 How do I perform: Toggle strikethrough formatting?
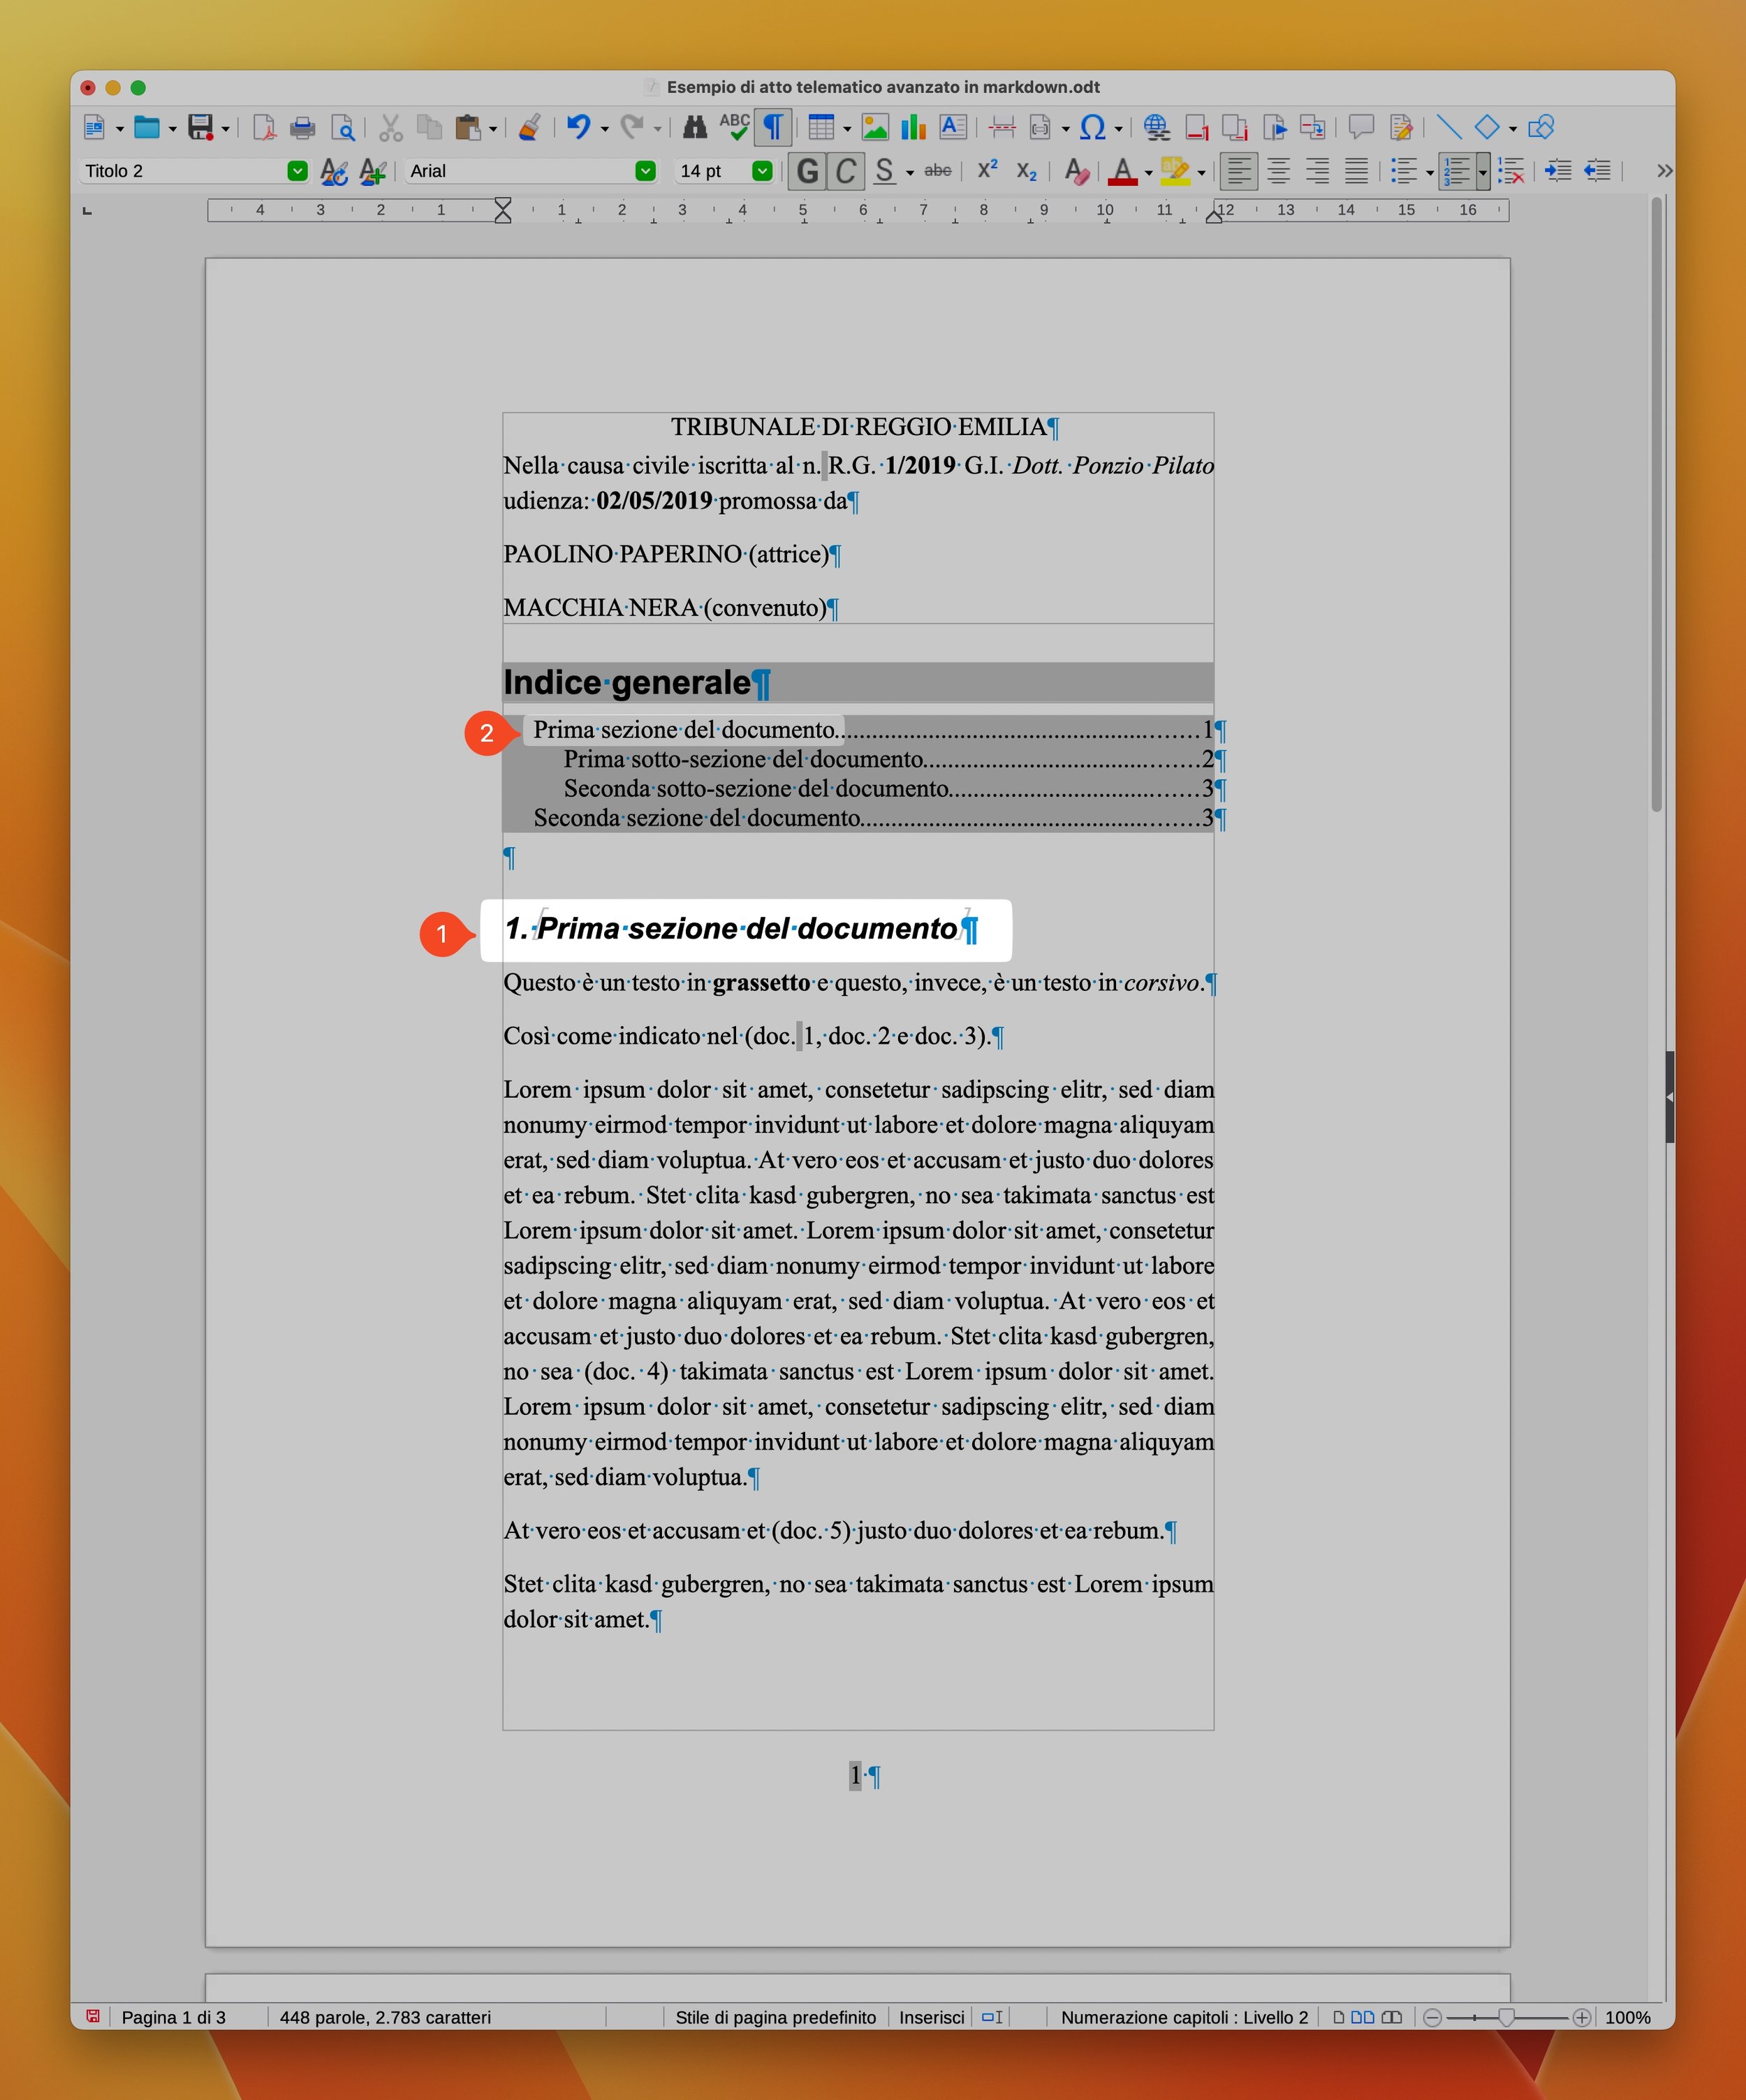(938, 171)
